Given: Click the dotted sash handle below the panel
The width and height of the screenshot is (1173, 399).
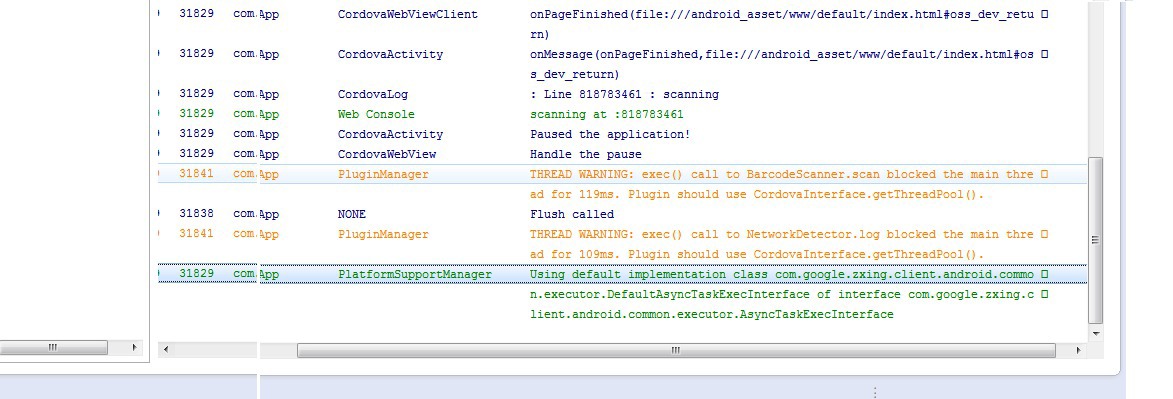Looking at the screenshot, I should tap(875, 392).
